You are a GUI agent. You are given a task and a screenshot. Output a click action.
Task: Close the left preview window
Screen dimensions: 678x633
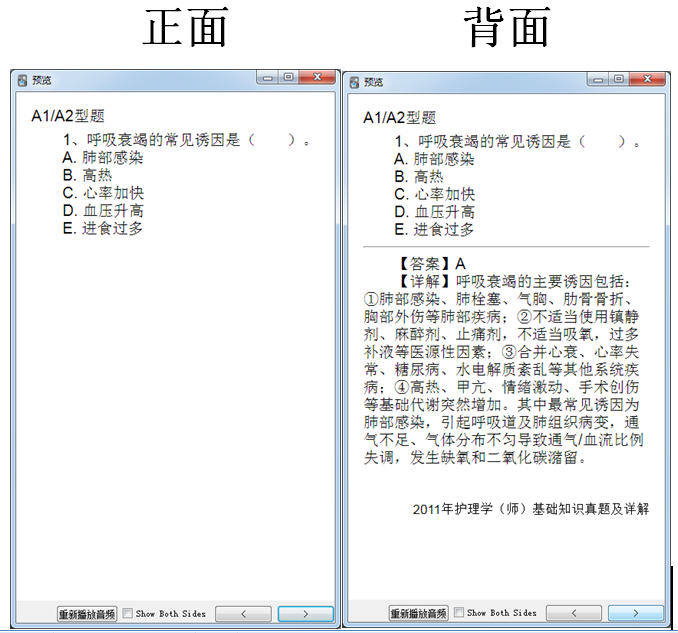pos(317,77)
